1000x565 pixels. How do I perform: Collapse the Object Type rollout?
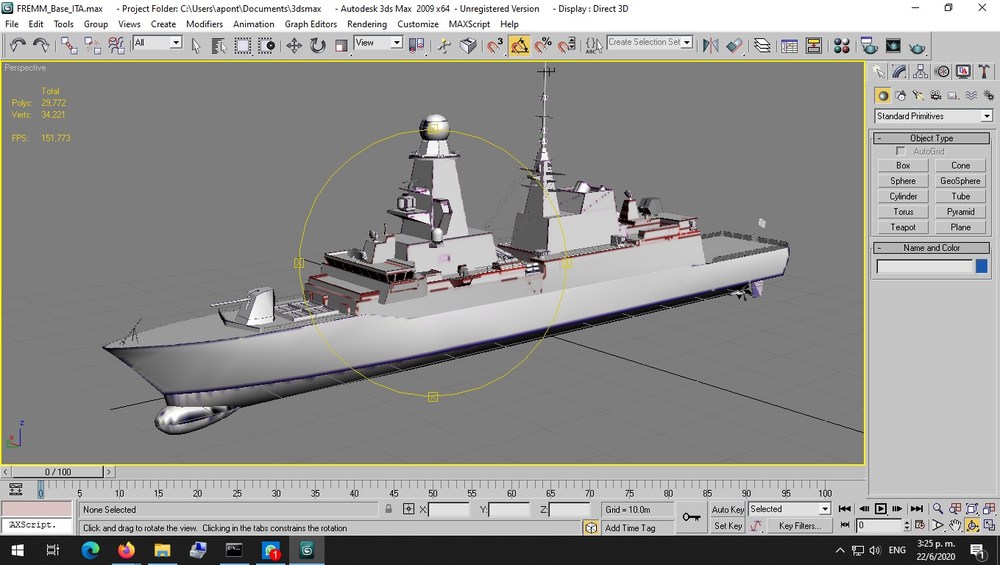[x=931, y=138]
